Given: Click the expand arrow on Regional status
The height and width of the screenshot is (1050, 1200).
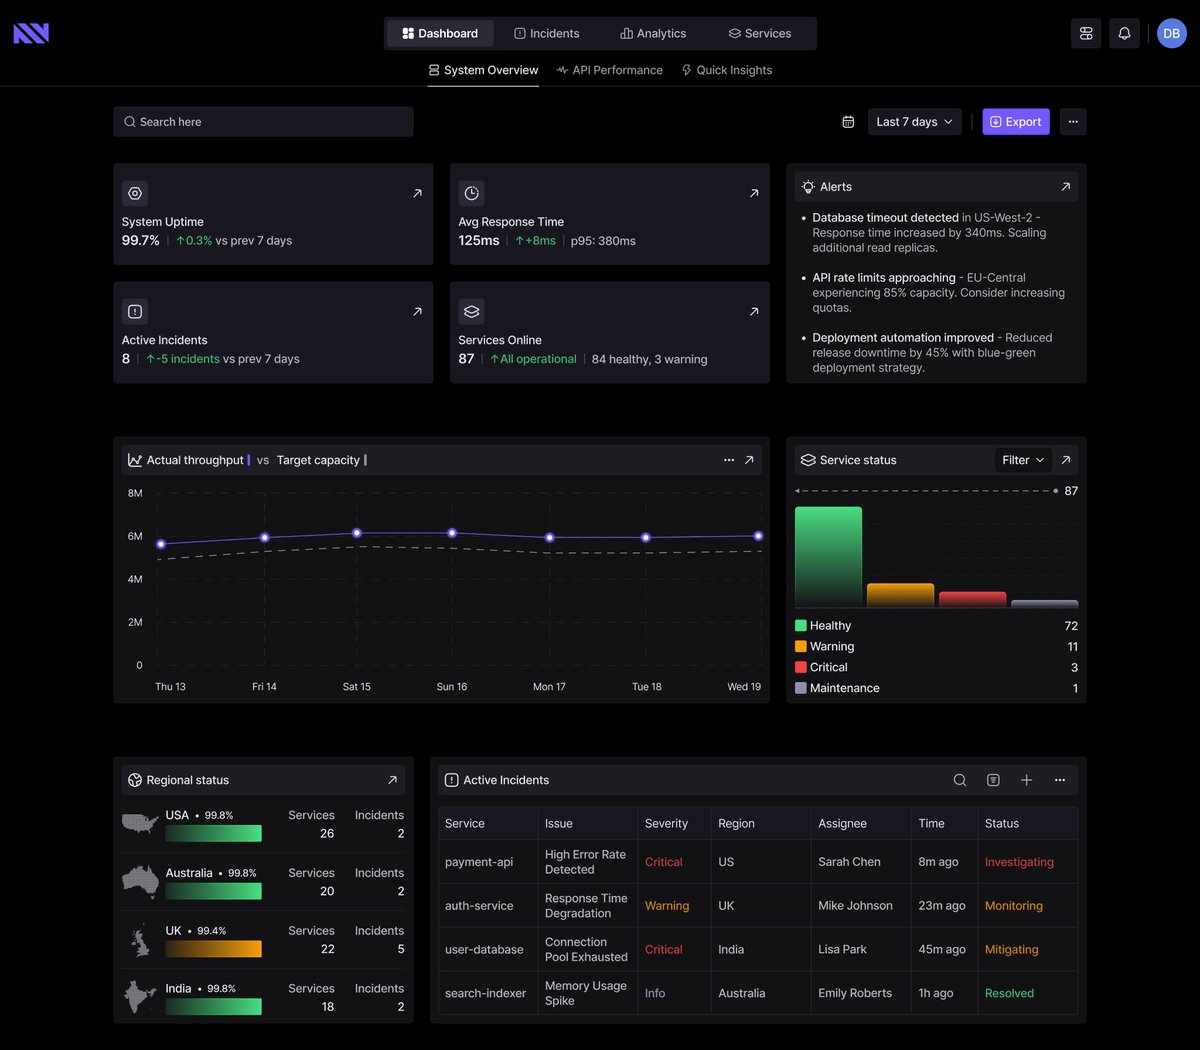Looking at the screenshot, I should [394, 780].
